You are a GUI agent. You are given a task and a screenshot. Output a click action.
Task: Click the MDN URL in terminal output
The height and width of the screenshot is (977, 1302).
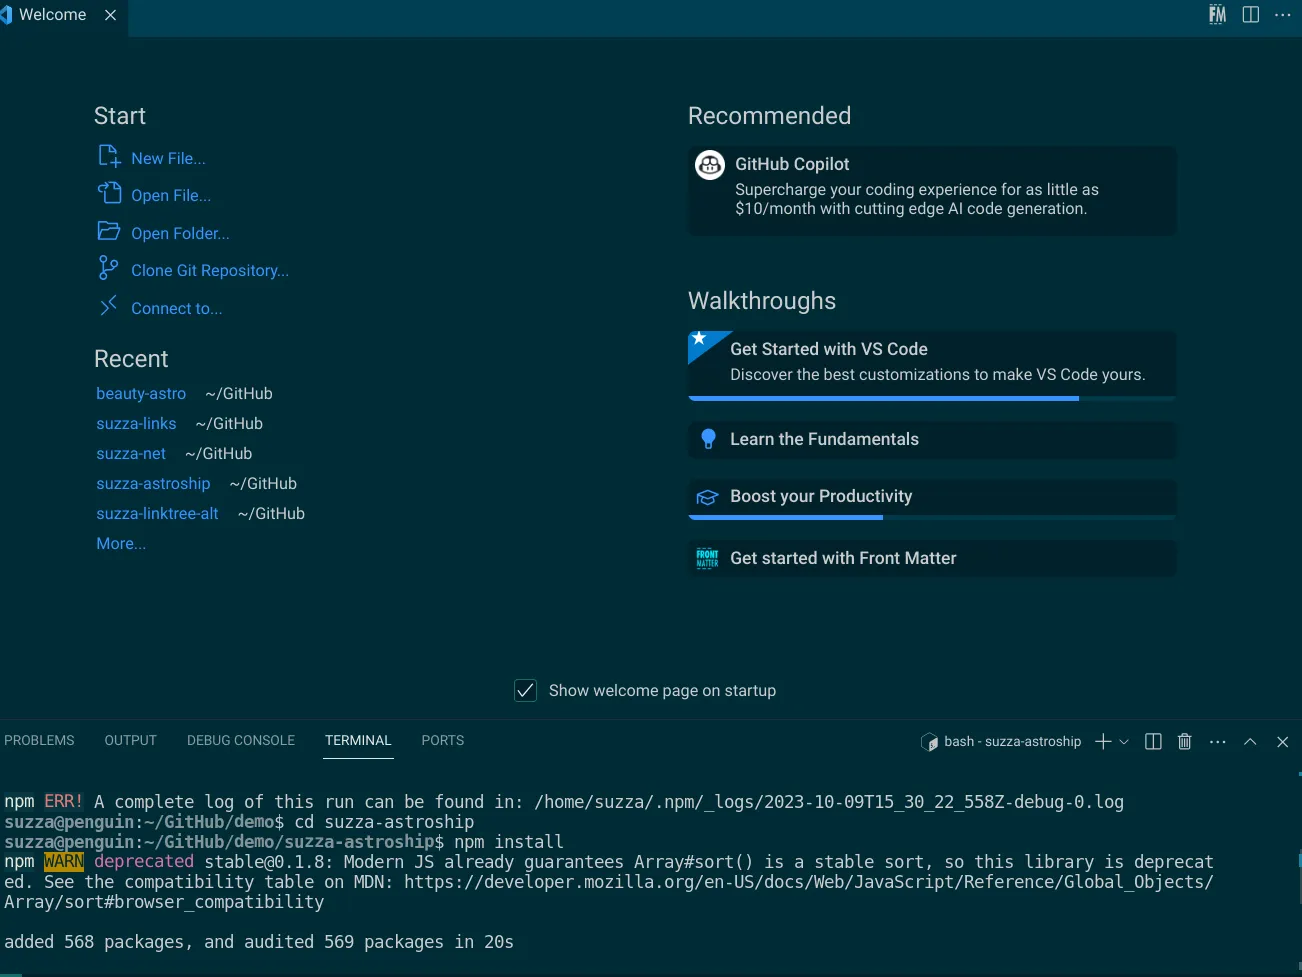pos(809,882)
